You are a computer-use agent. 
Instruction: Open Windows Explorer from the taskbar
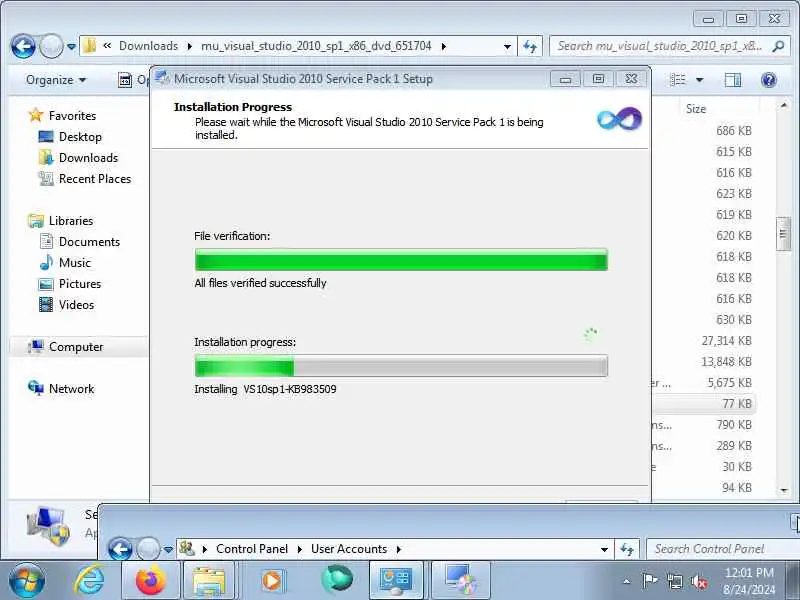209,581
